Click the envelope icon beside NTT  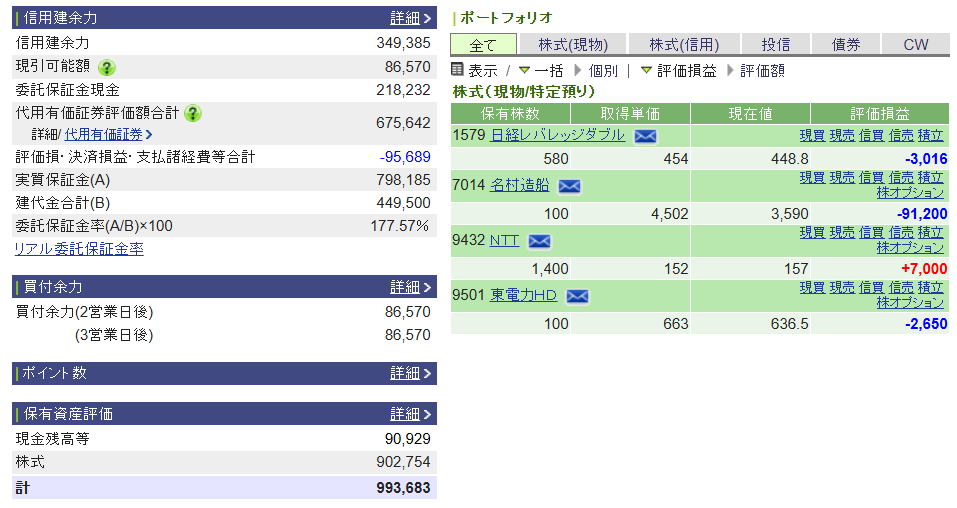click(x=539, y=241)
